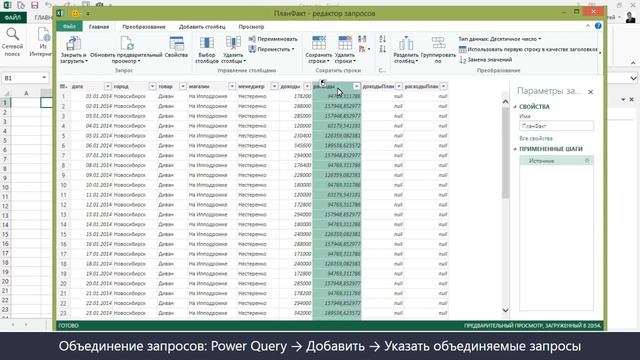Click the Замена значений button

[x=486, y=60]
